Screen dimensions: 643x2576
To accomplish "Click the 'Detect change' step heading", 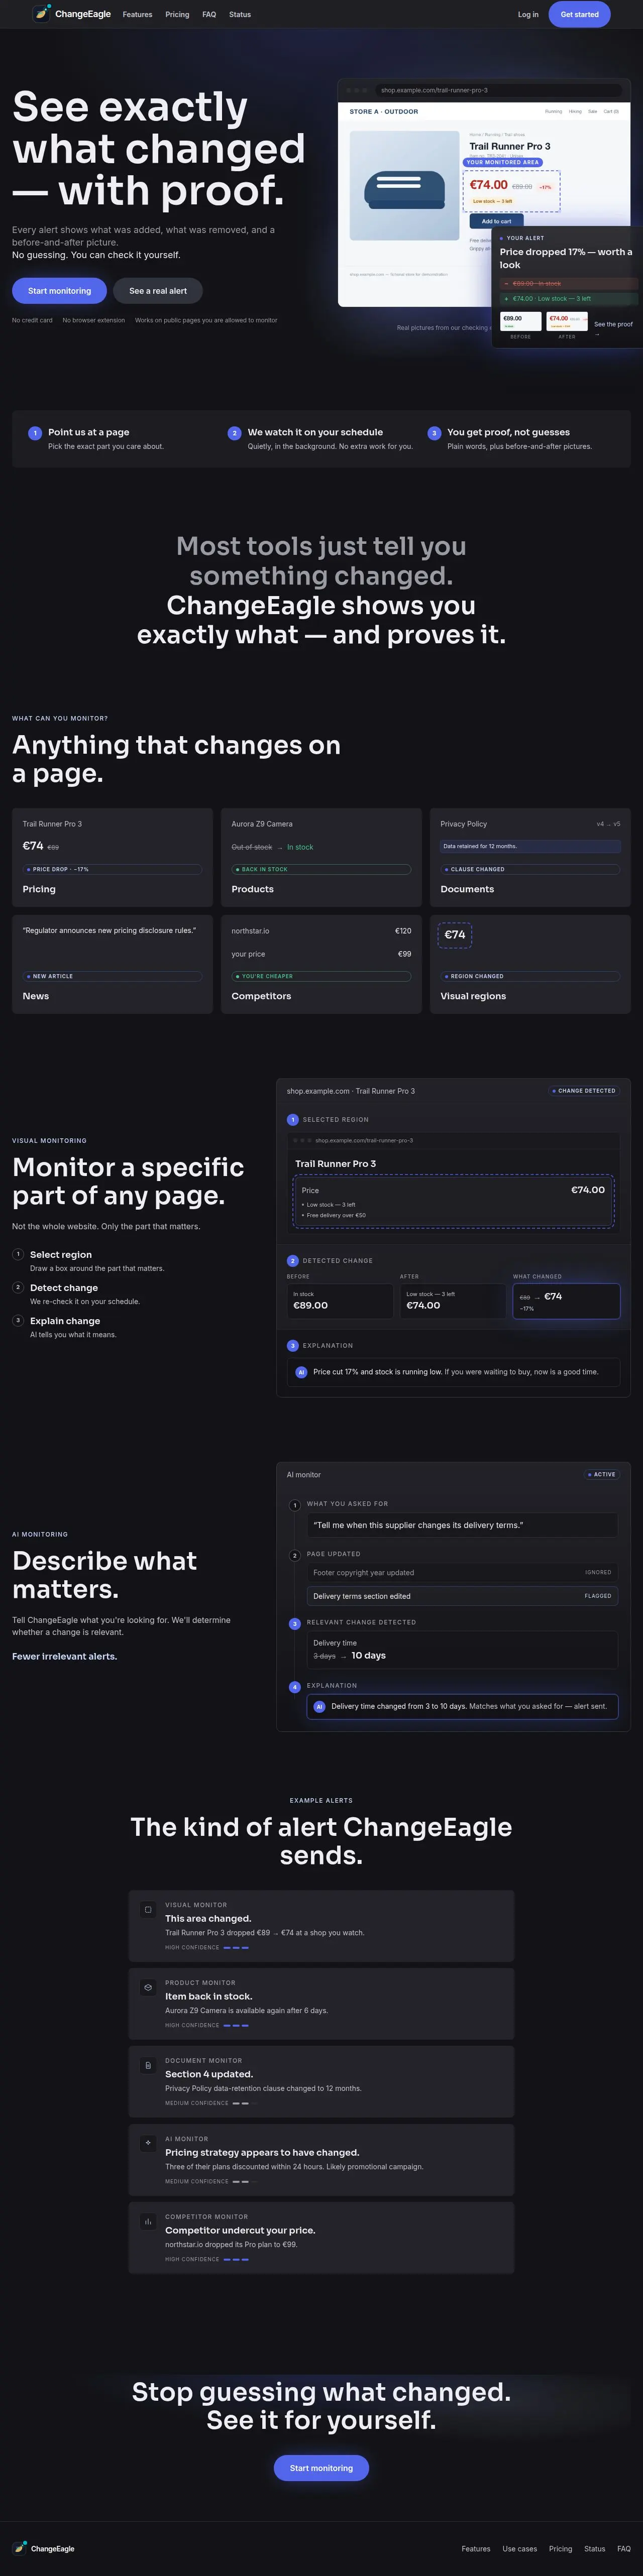I will (x=64, y=1288).
